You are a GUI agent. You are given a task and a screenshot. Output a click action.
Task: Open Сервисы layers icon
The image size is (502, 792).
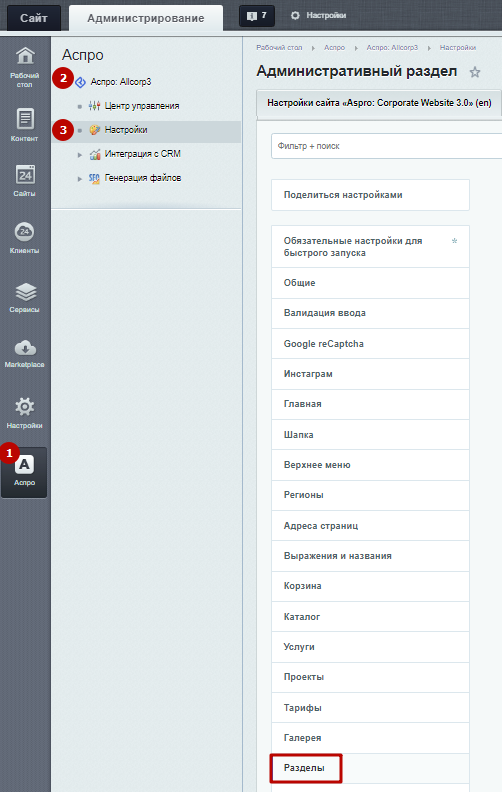pos(25,297)
